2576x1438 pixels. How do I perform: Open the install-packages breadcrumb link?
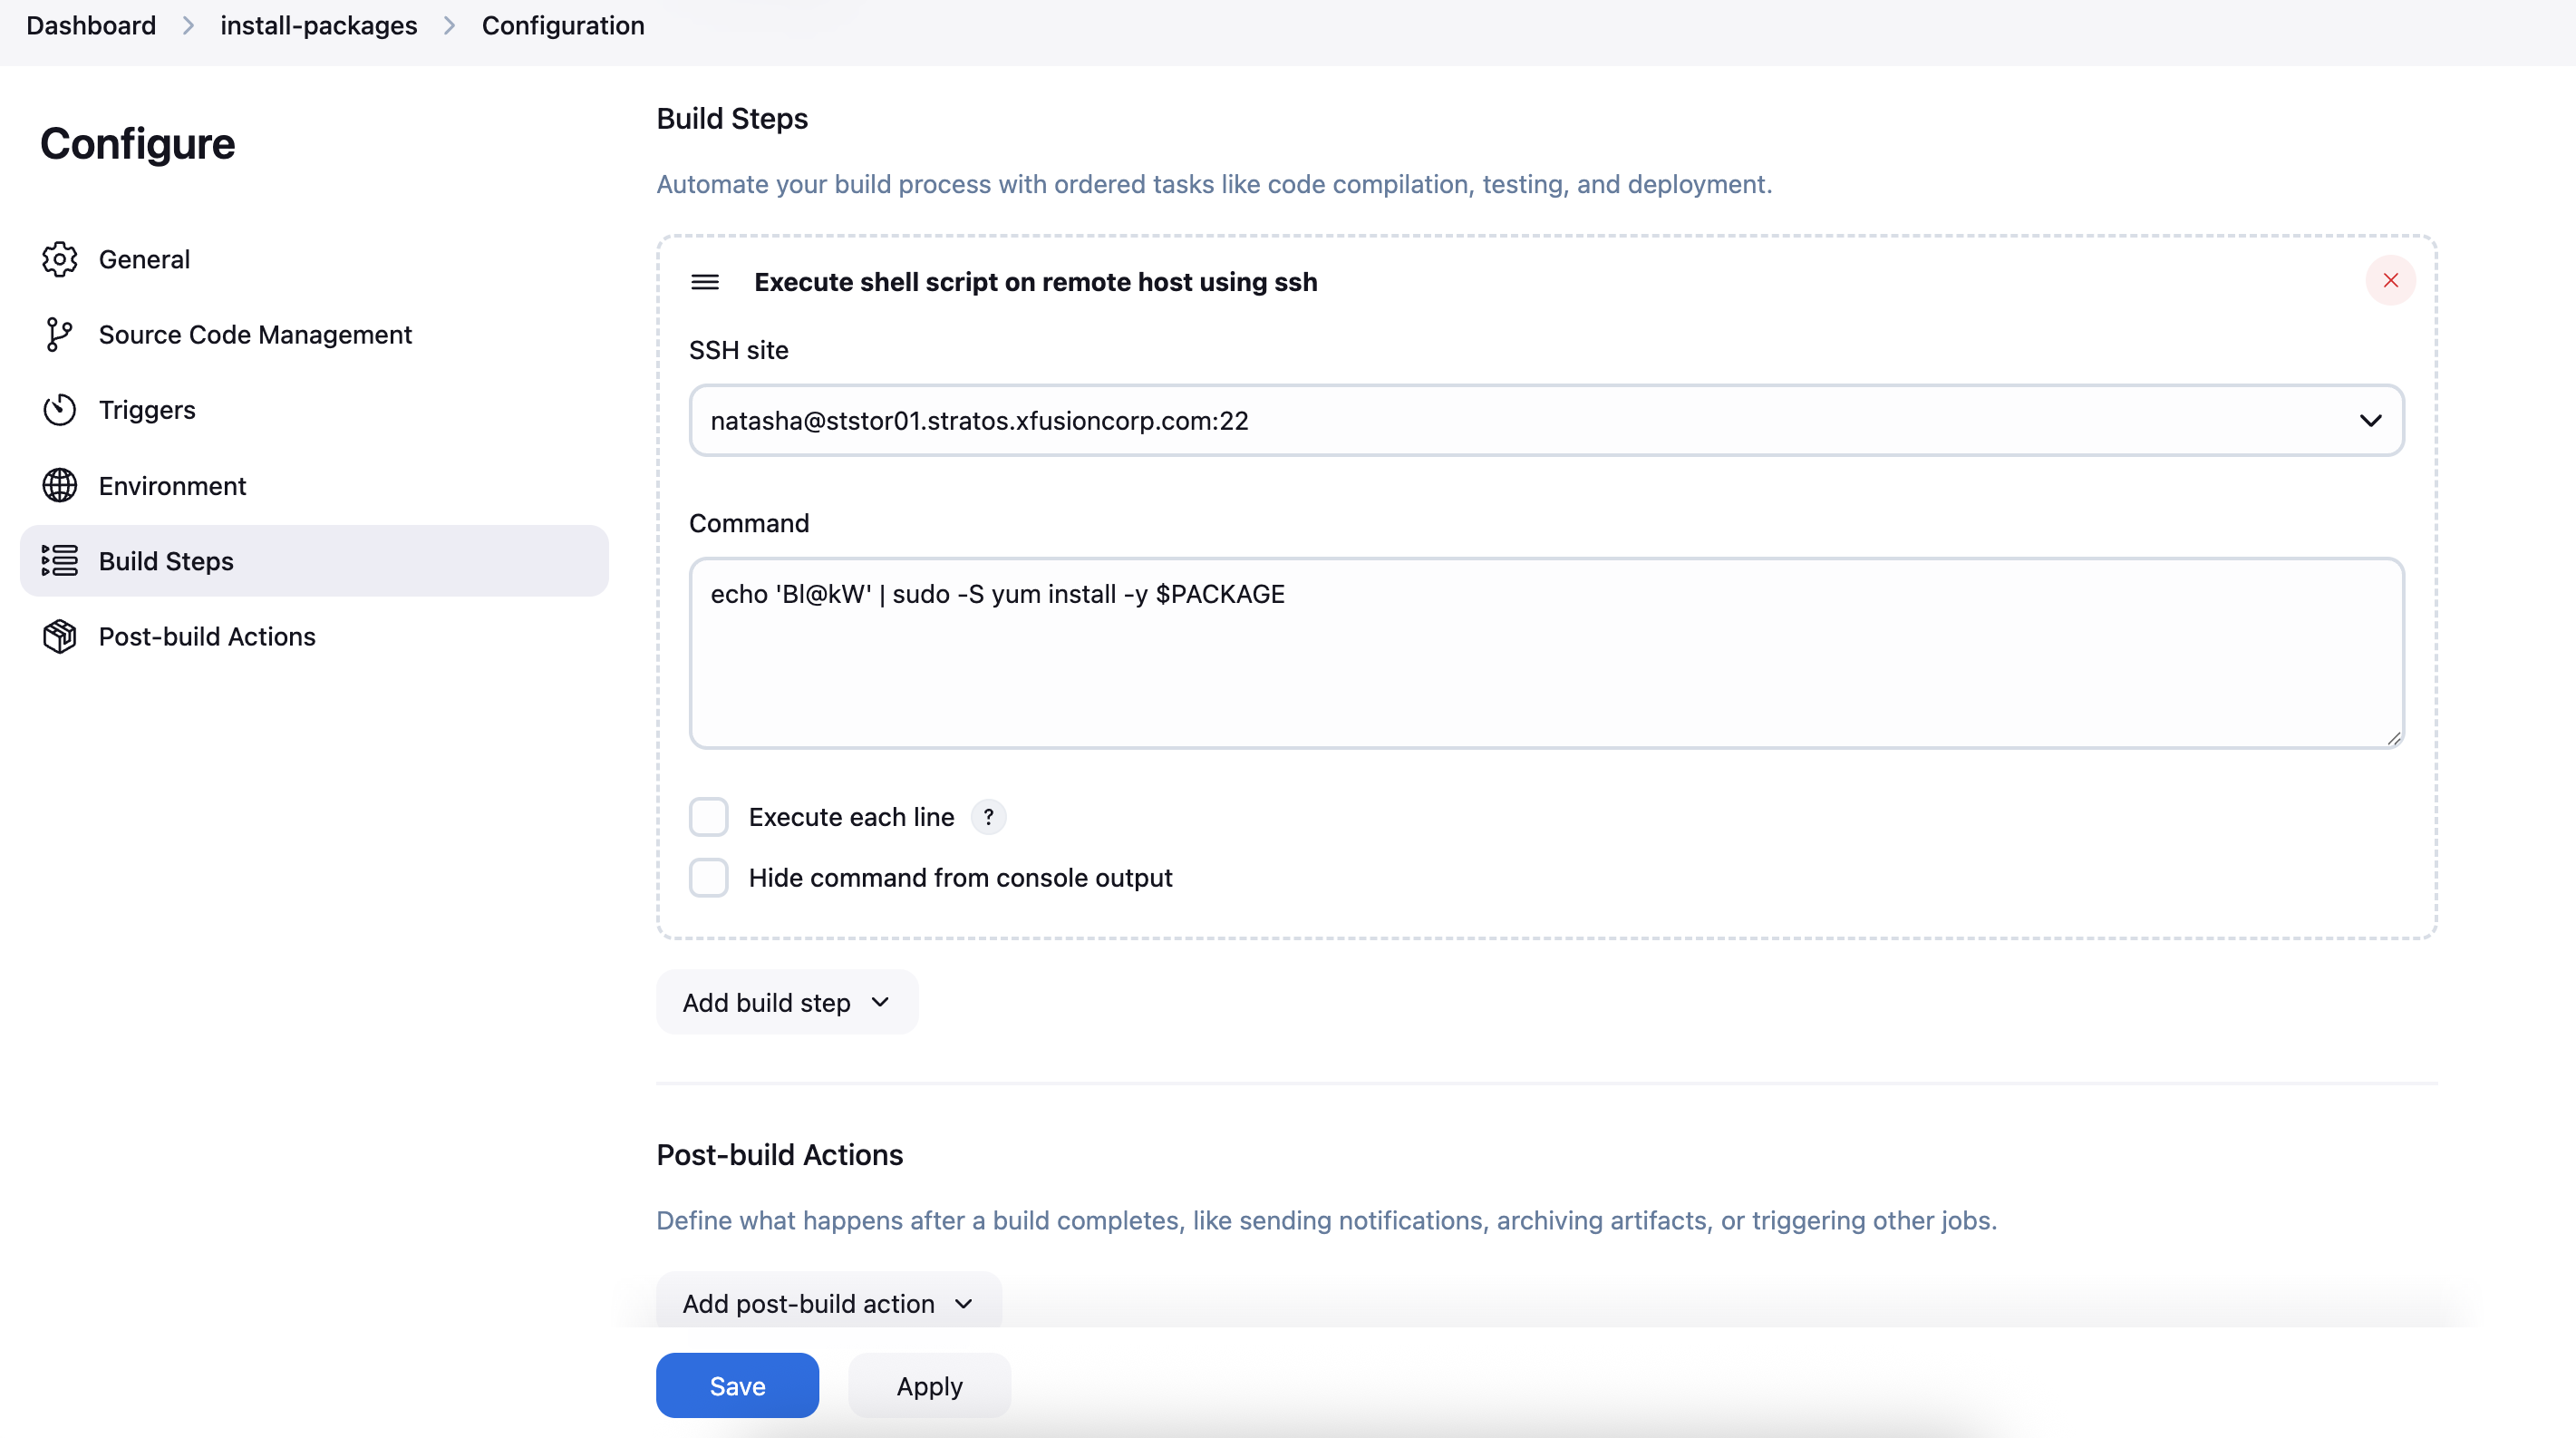(319, 26)
